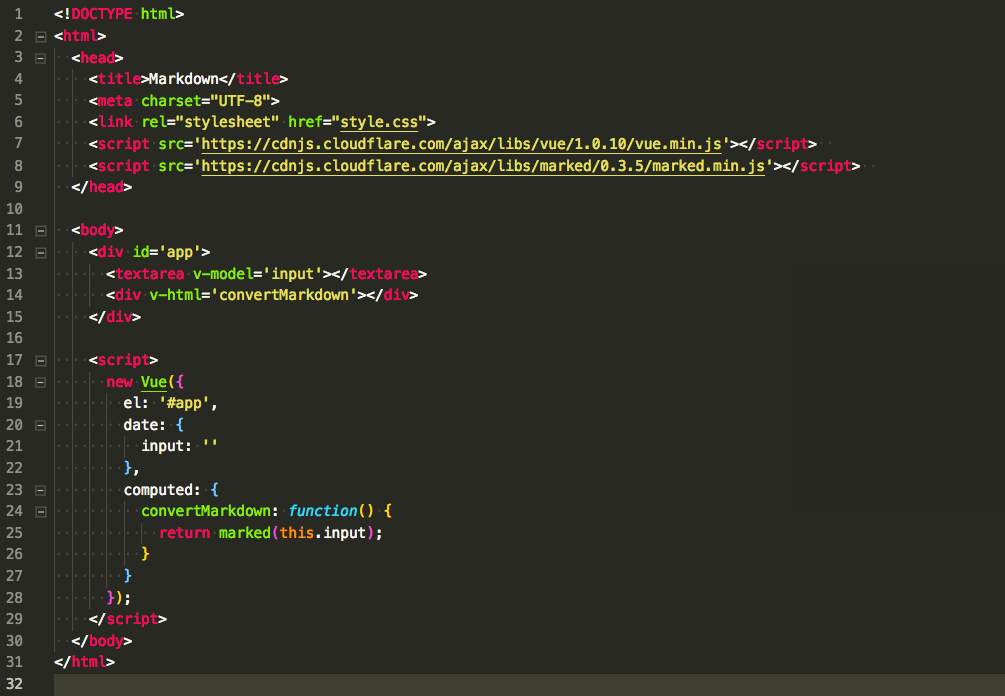Click the 'convertMarkdown' string on line 14
This screenshot has height=696, width=1005.
[x=284, y=295]
